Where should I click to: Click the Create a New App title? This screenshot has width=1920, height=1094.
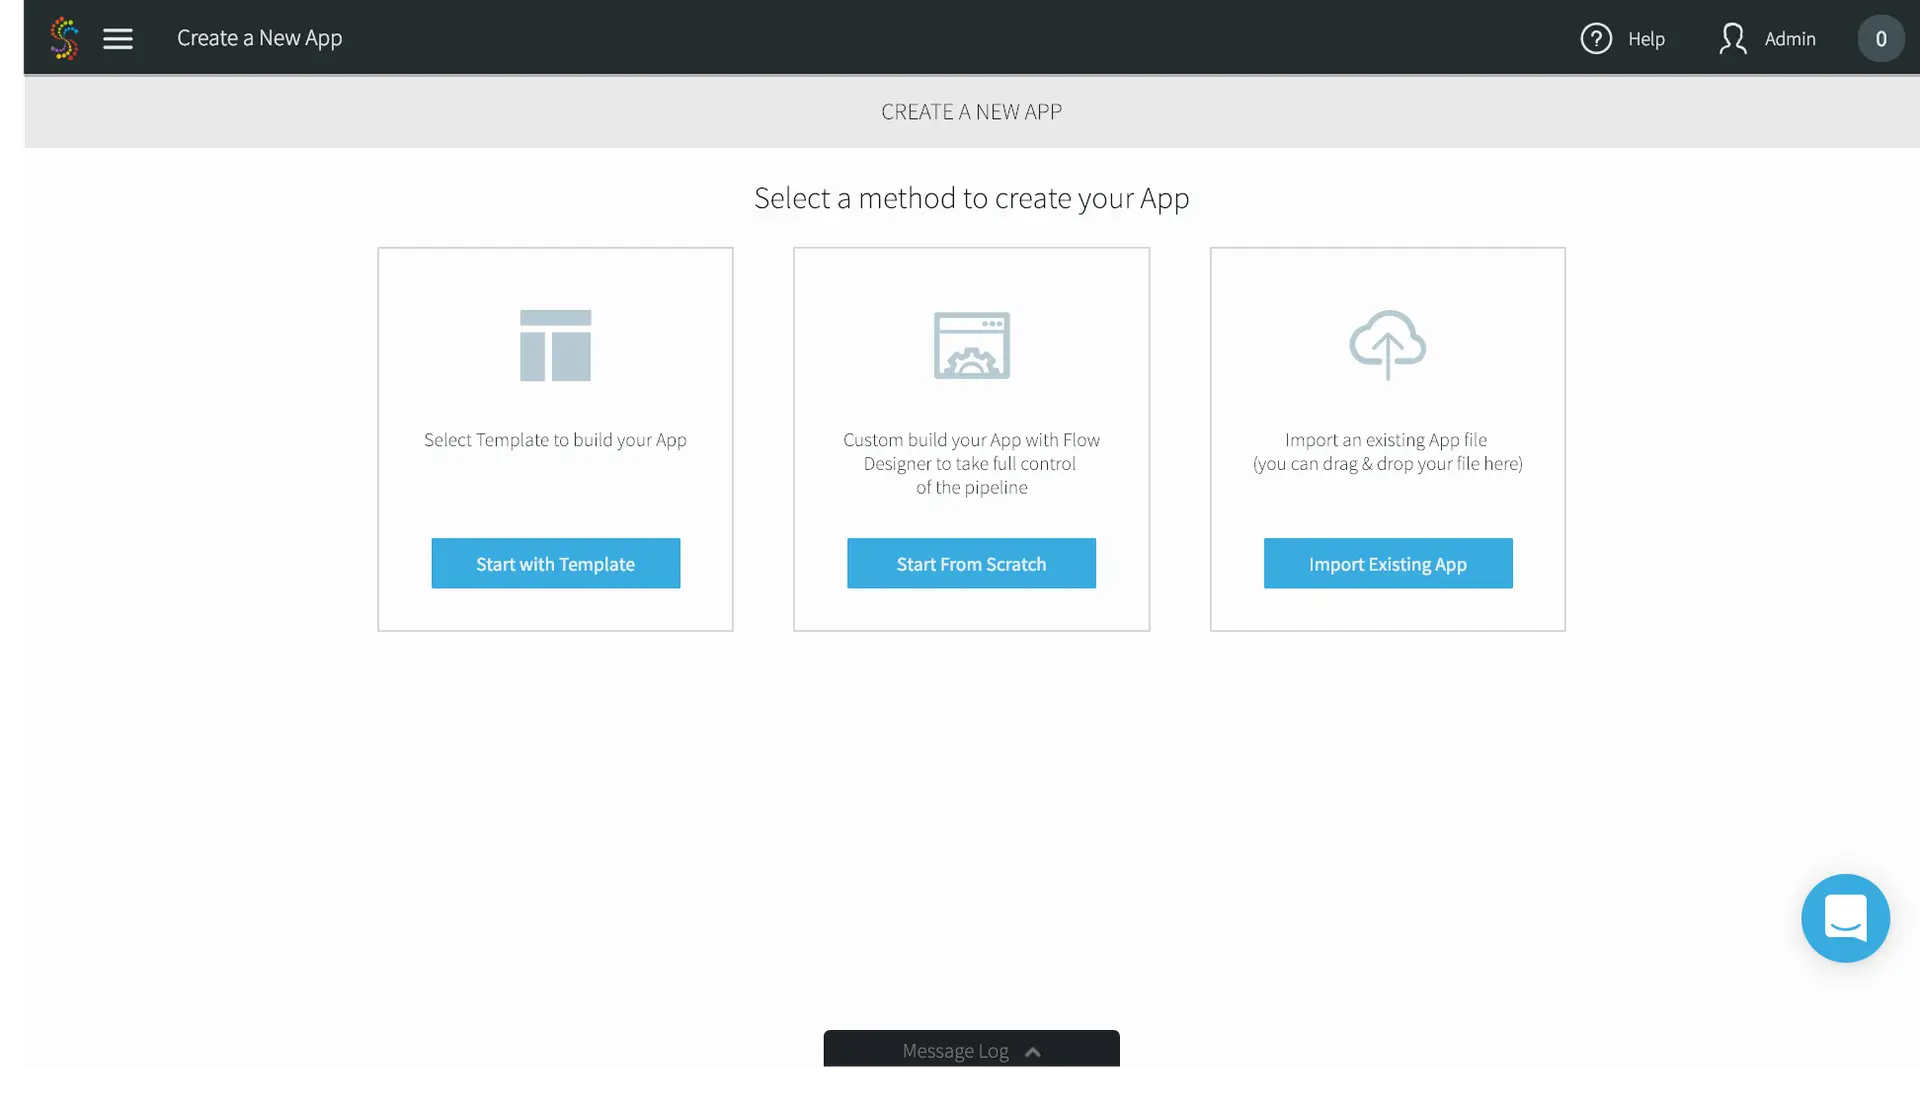pos(259,38)
